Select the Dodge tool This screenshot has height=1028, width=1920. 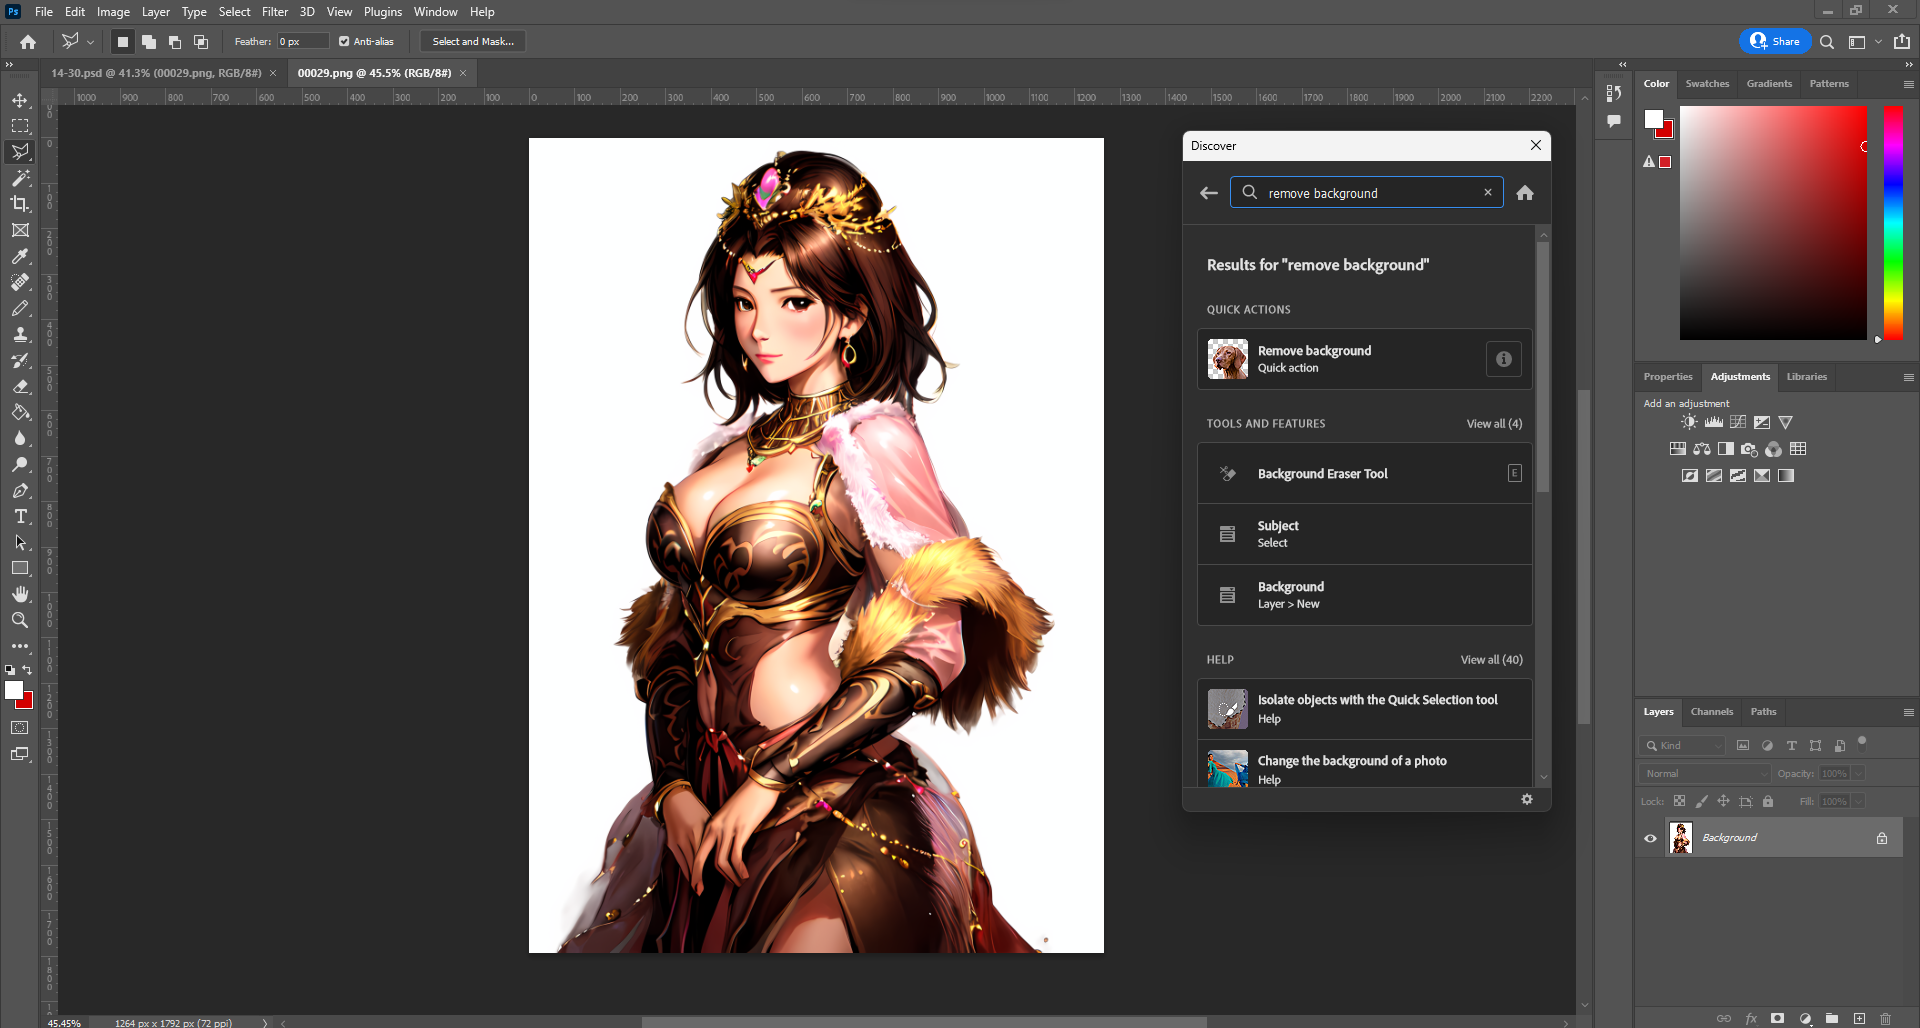tap(20, 464)
